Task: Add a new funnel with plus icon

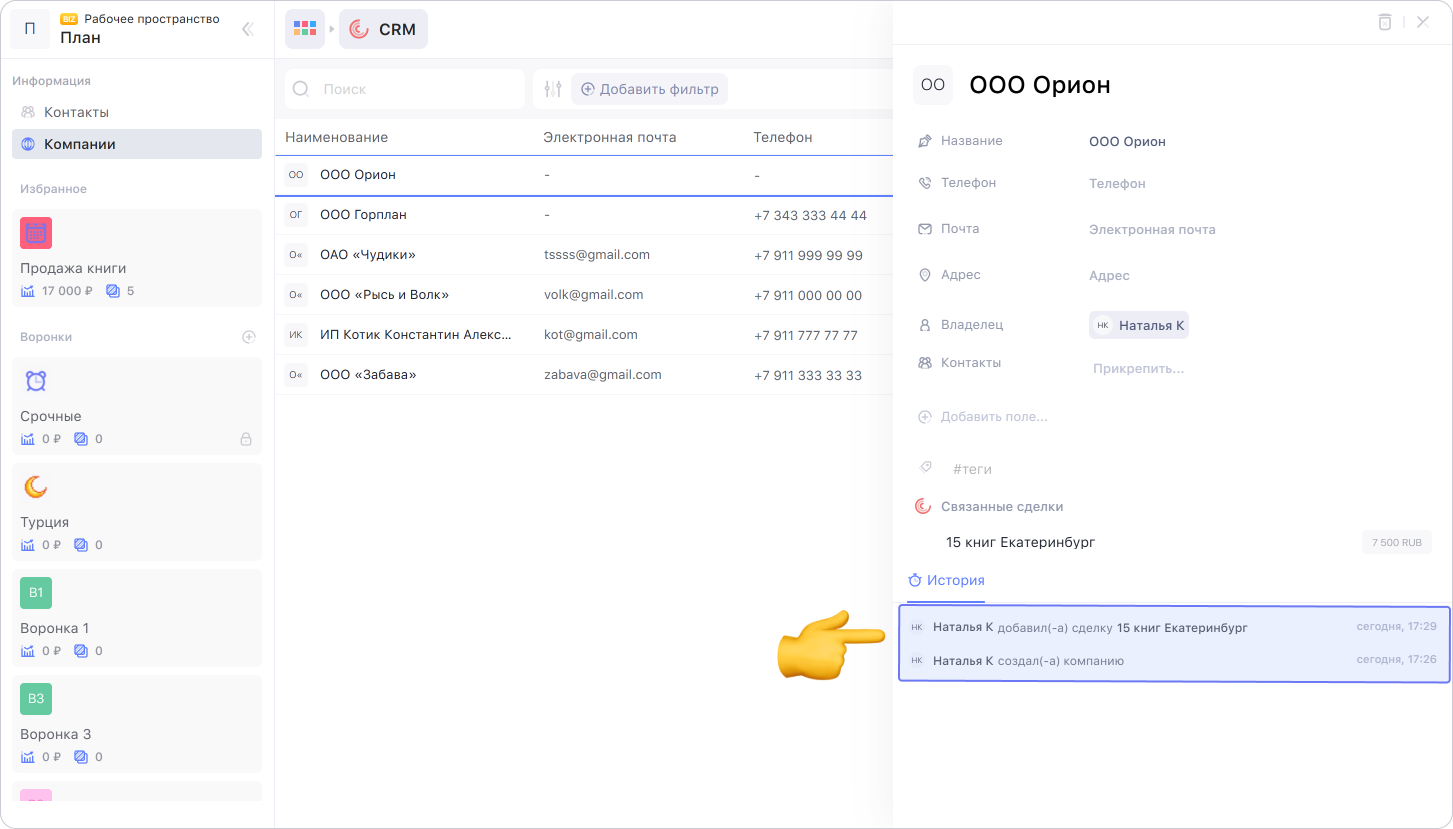Action: [x=249, y=337]
